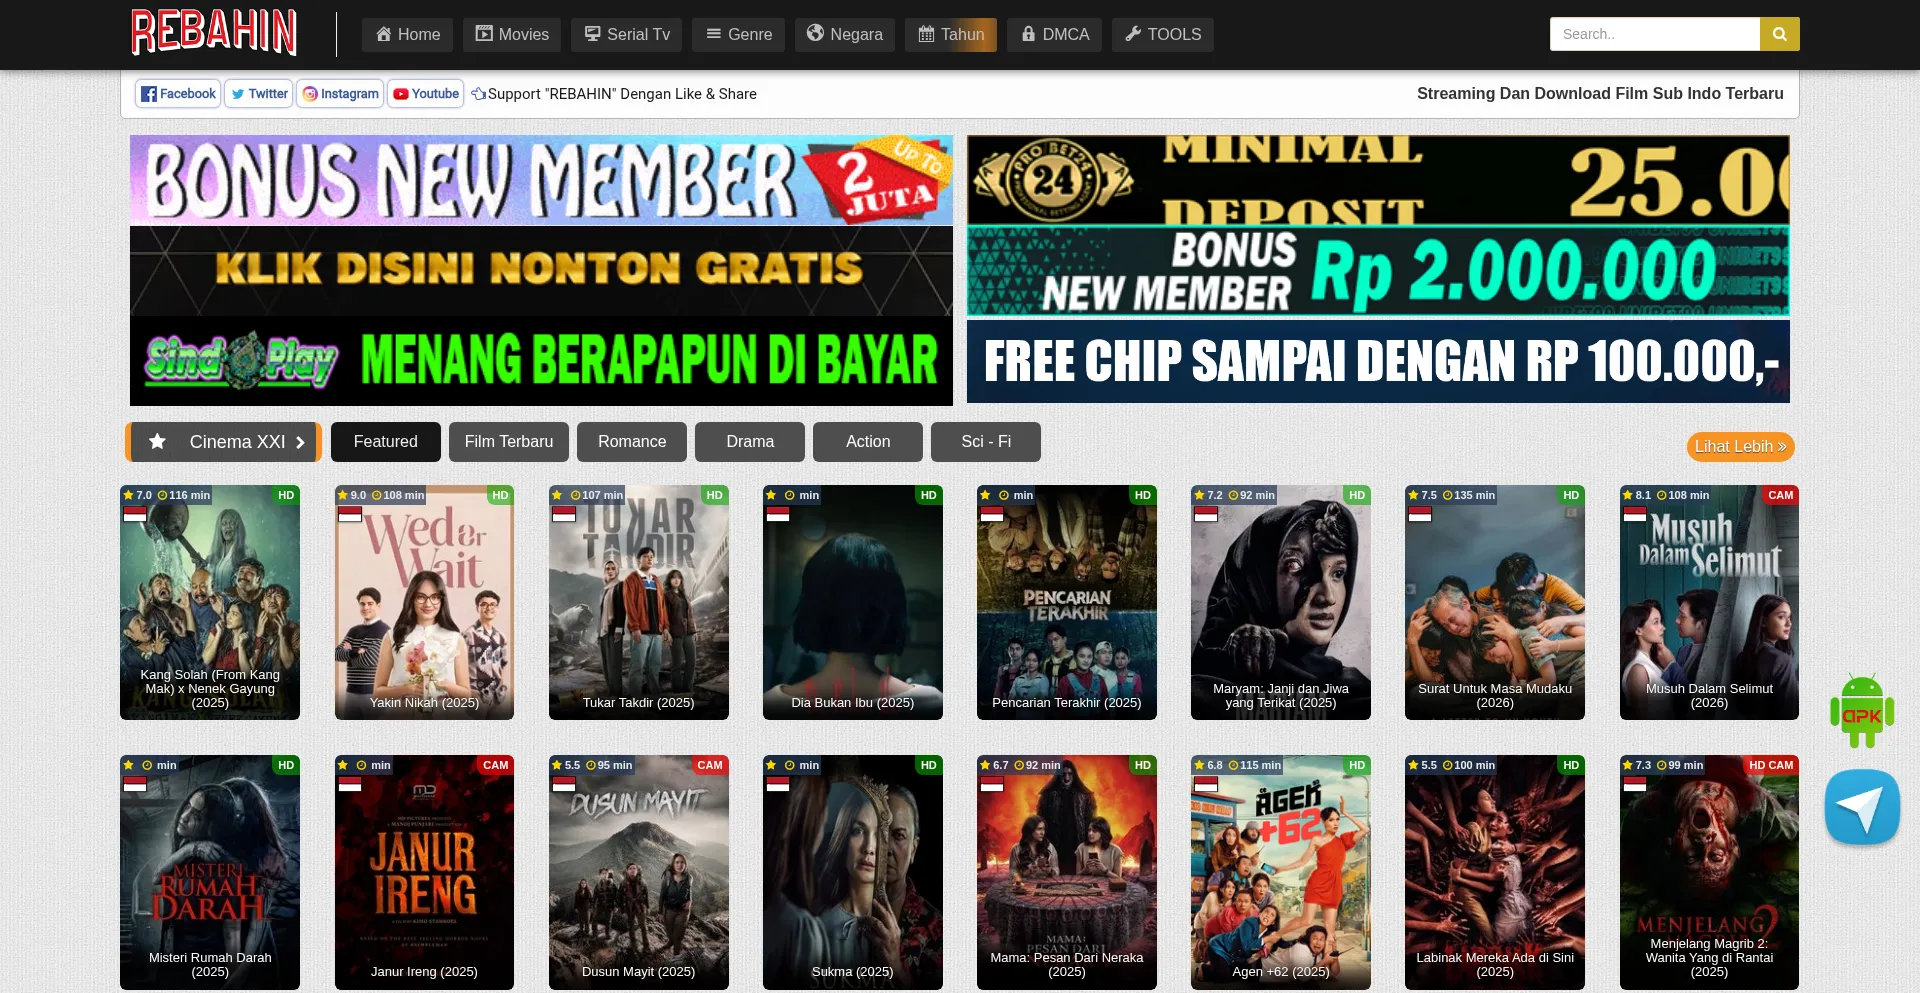Select the Film Terbaru tab
The image size is (1920, 993).
pos(509,442)
